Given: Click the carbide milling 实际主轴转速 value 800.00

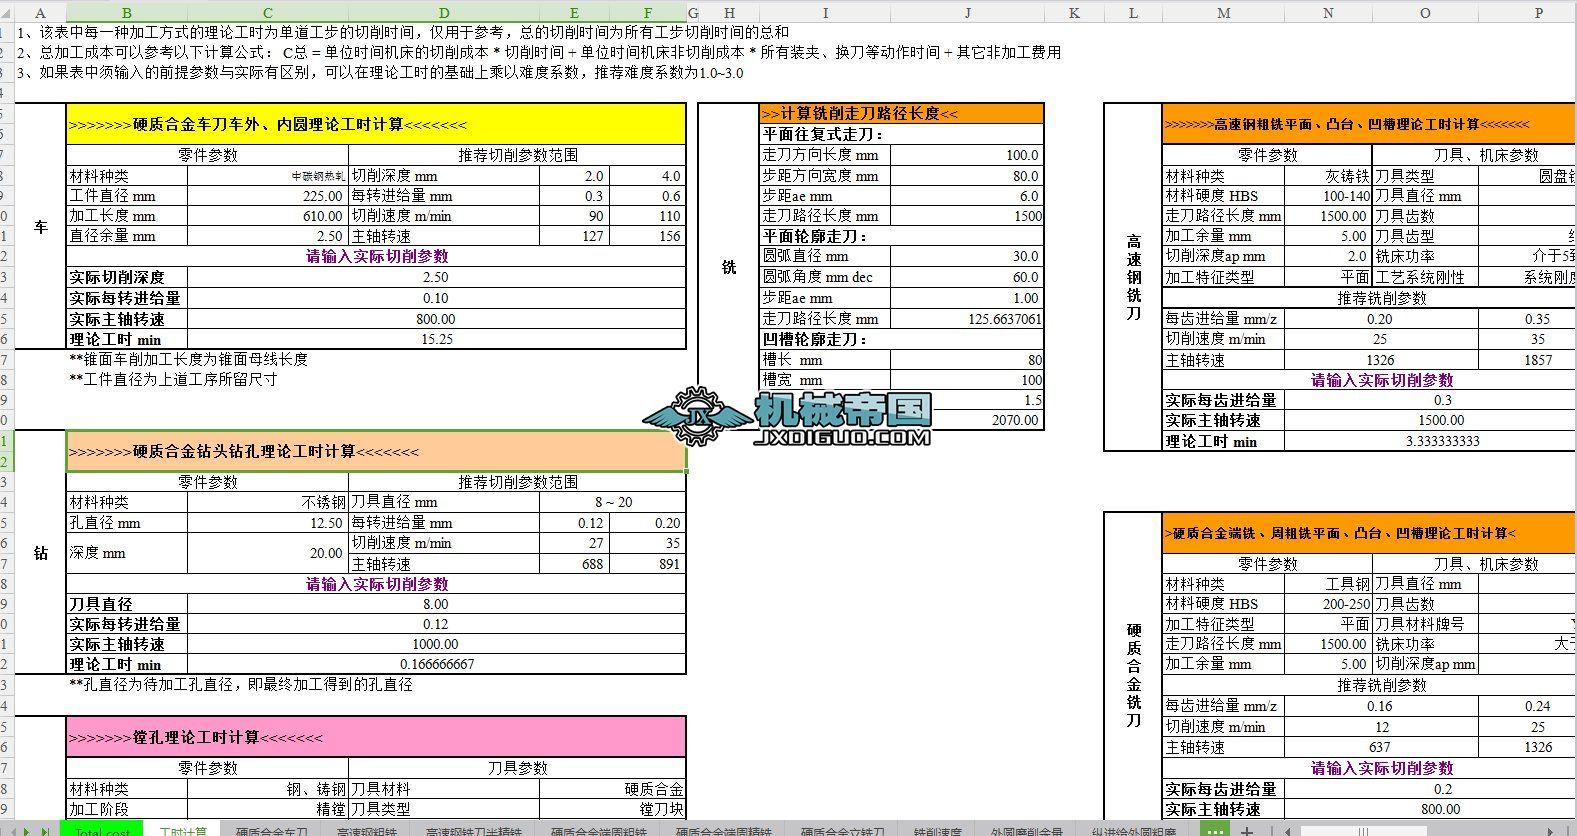Looking at the screenshot, I should coord(1430,809).
